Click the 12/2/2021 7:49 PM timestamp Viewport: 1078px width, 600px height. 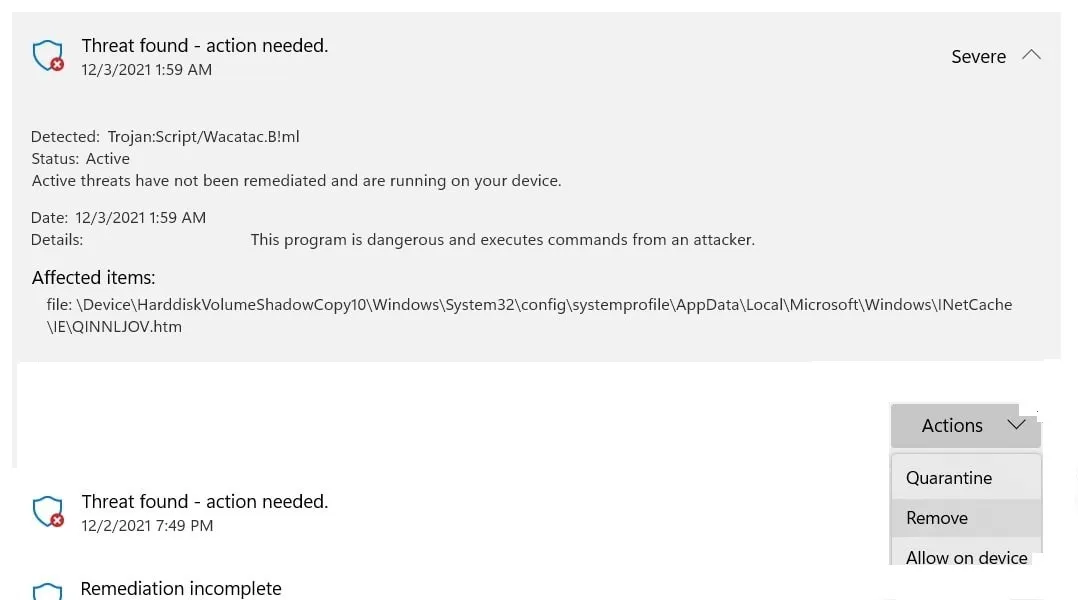coord(146,525)
